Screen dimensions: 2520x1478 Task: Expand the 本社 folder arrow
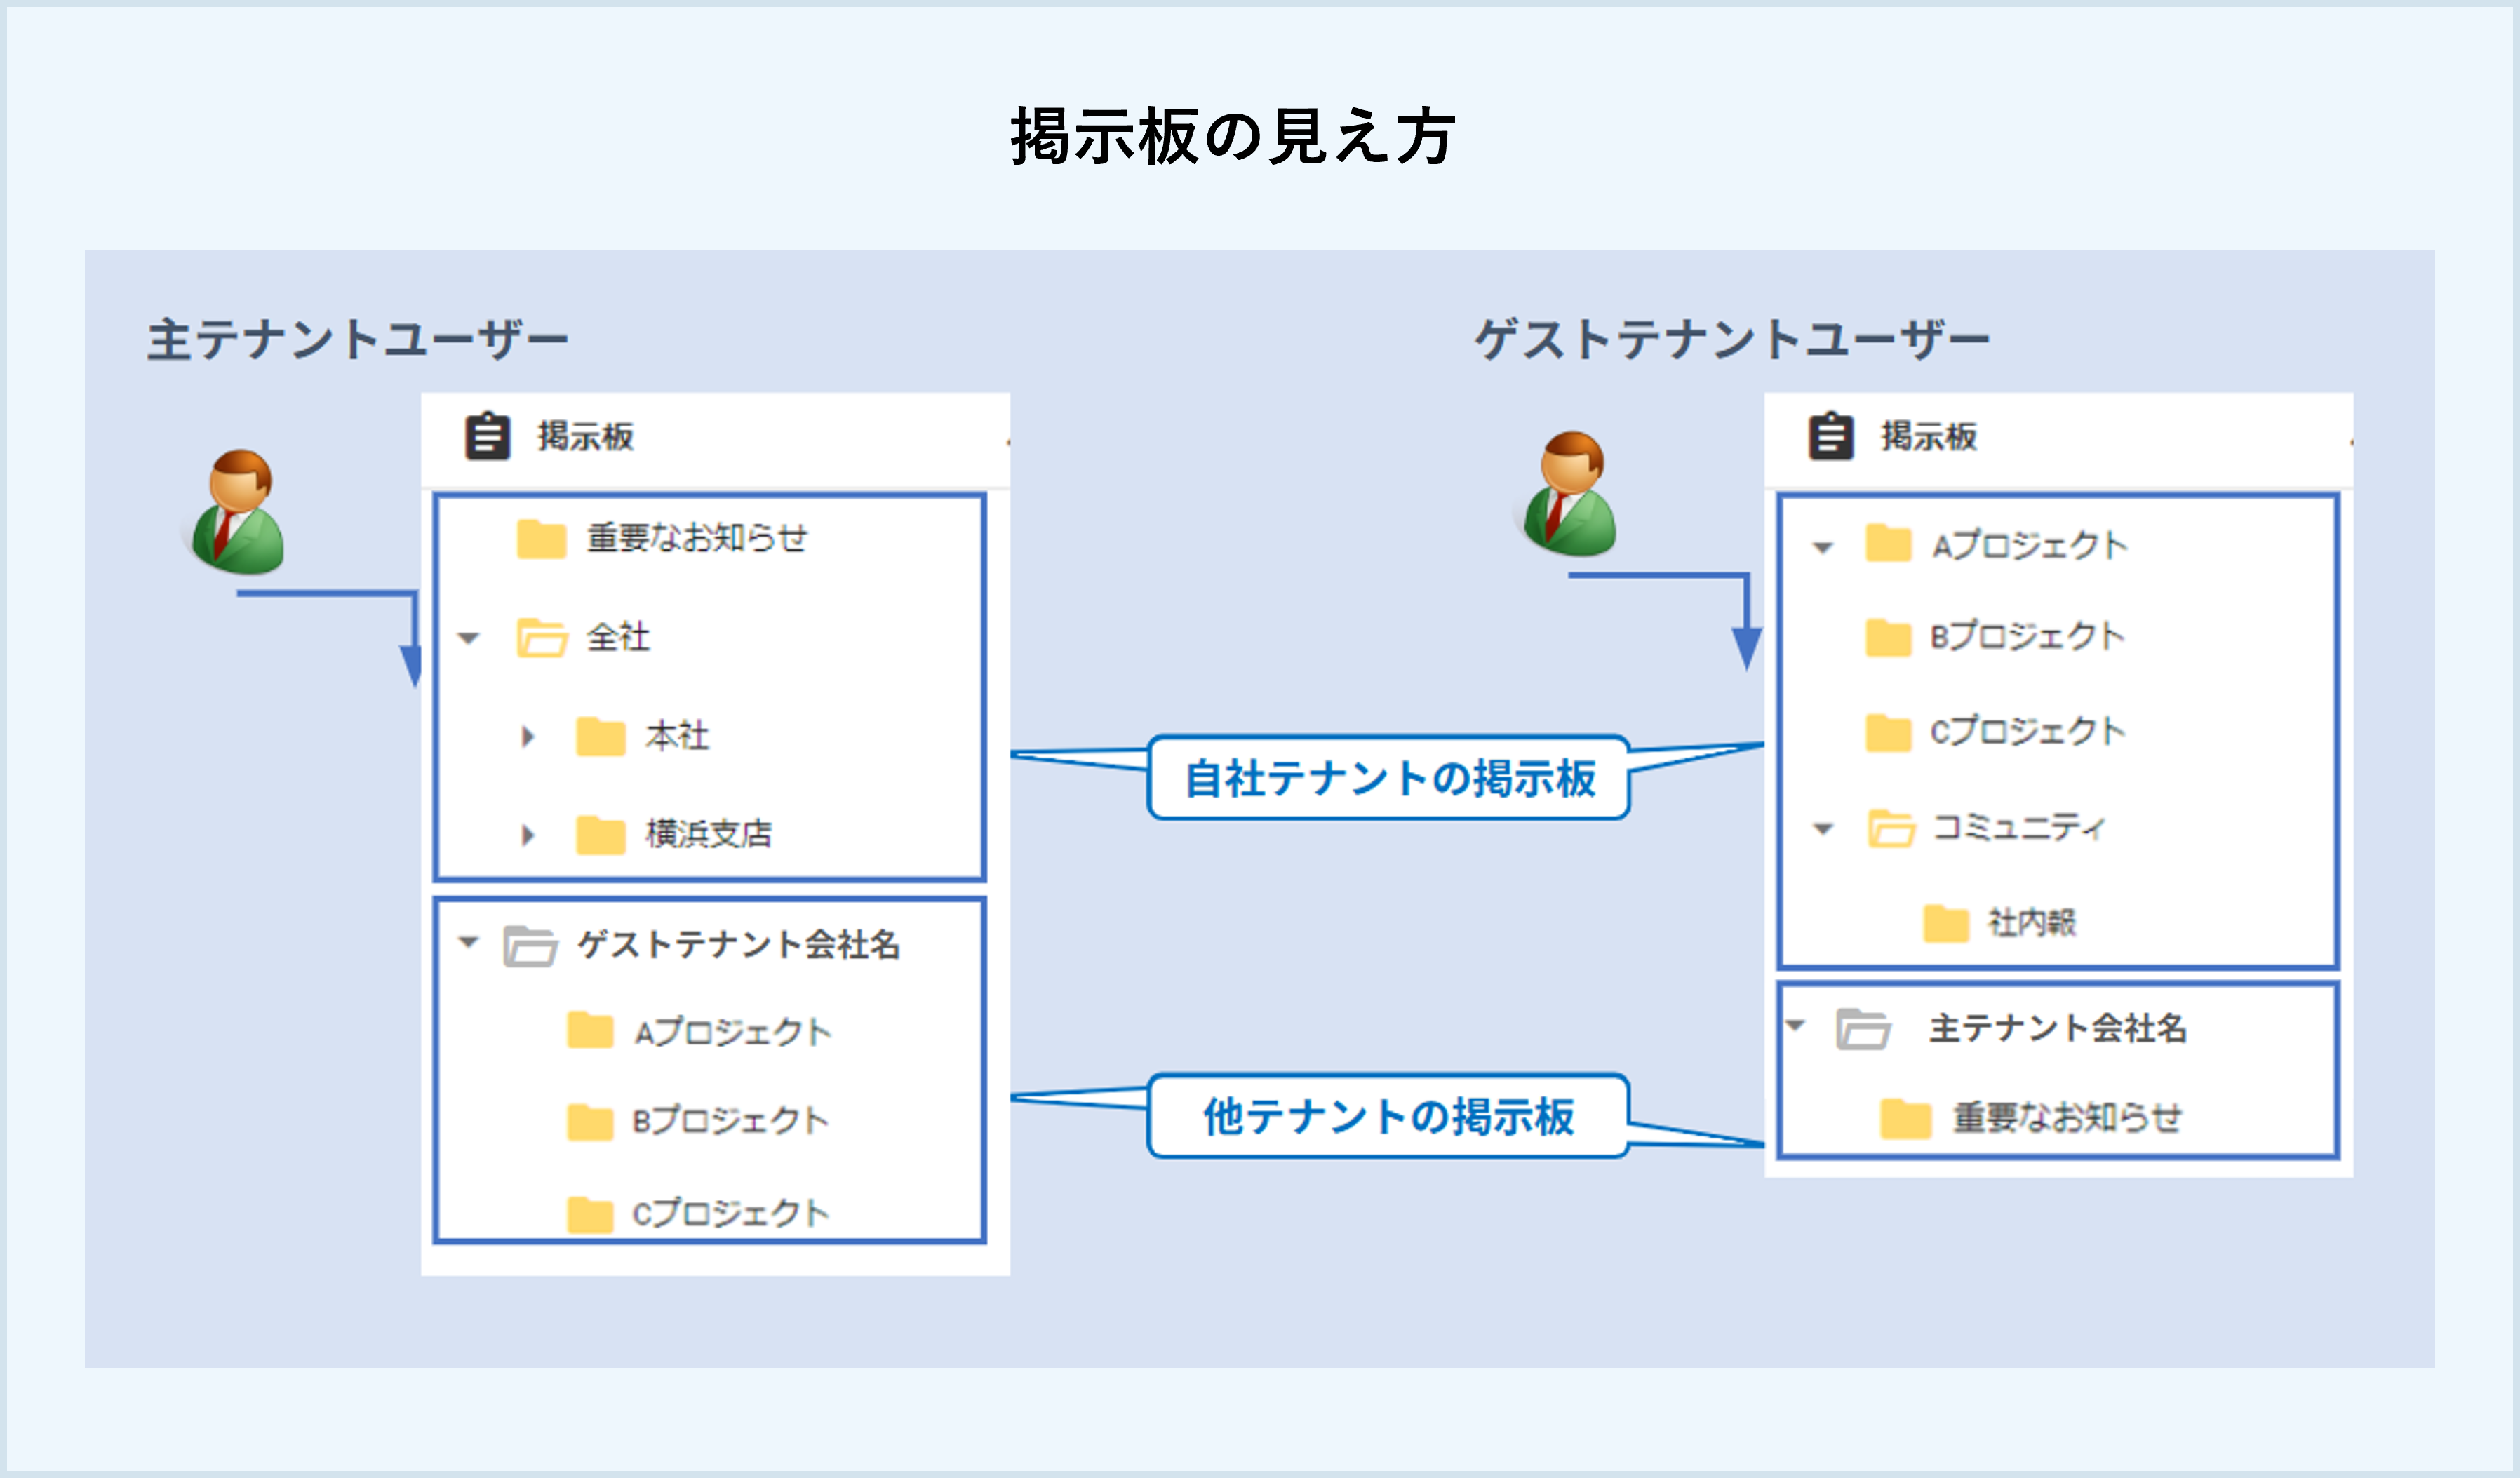pyautogui.click(x=528, y=737)
